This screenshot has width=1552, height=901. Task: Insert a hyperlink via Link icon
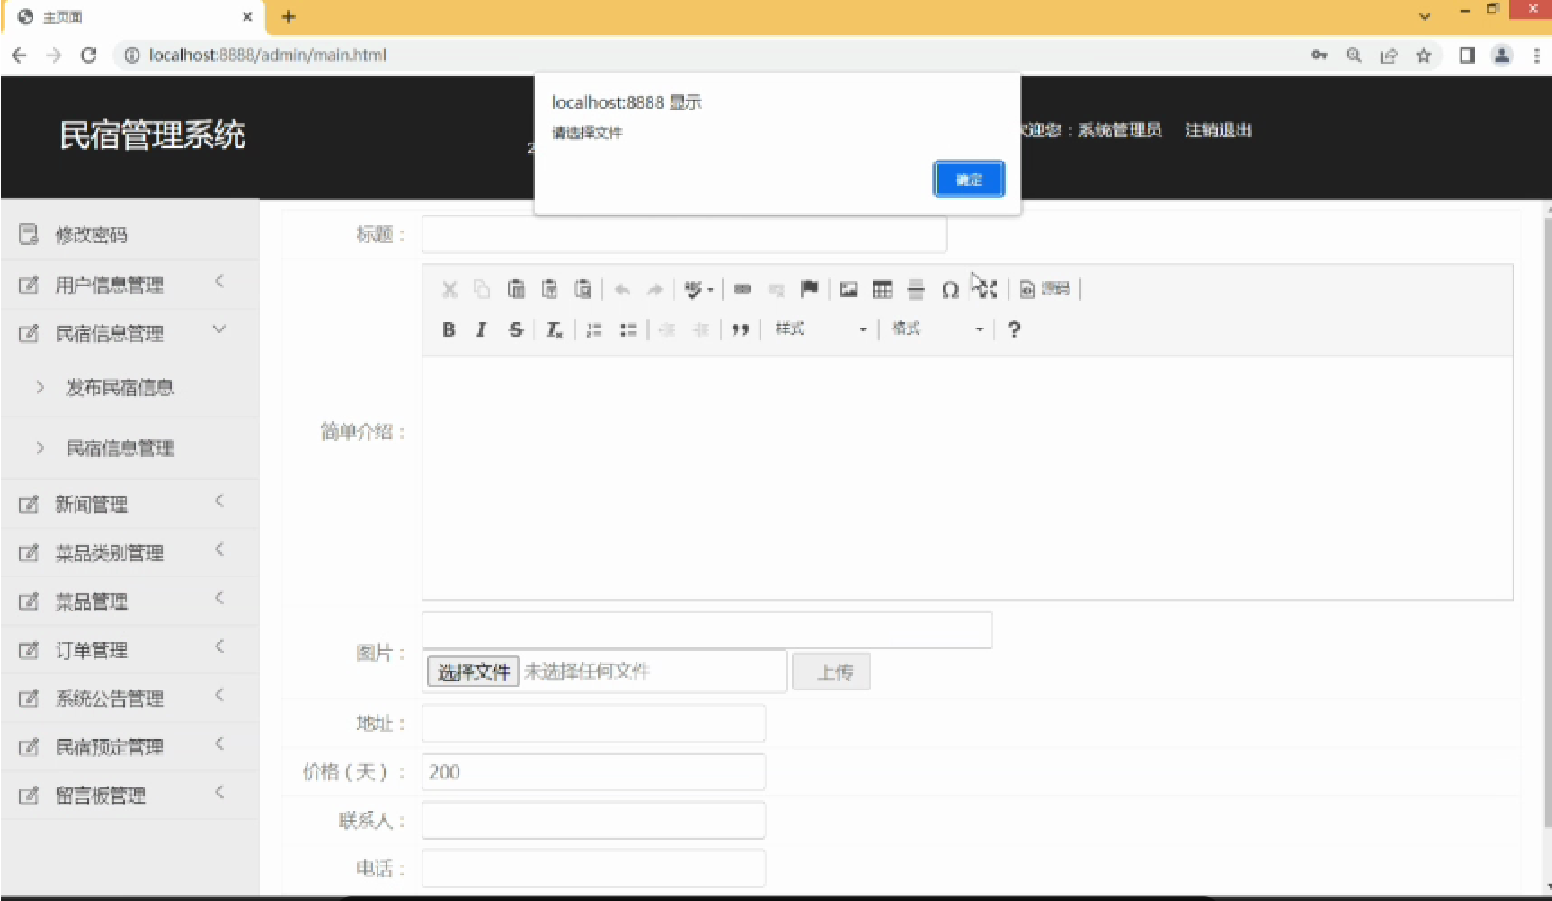tap(742, 290)
